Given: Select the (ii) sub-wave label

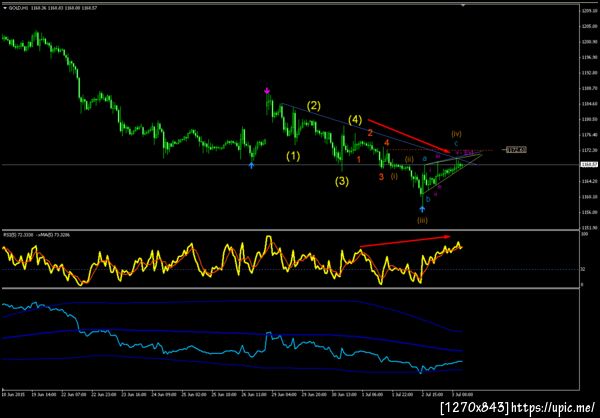Looking at the screenshot, I should click(409, 158).
